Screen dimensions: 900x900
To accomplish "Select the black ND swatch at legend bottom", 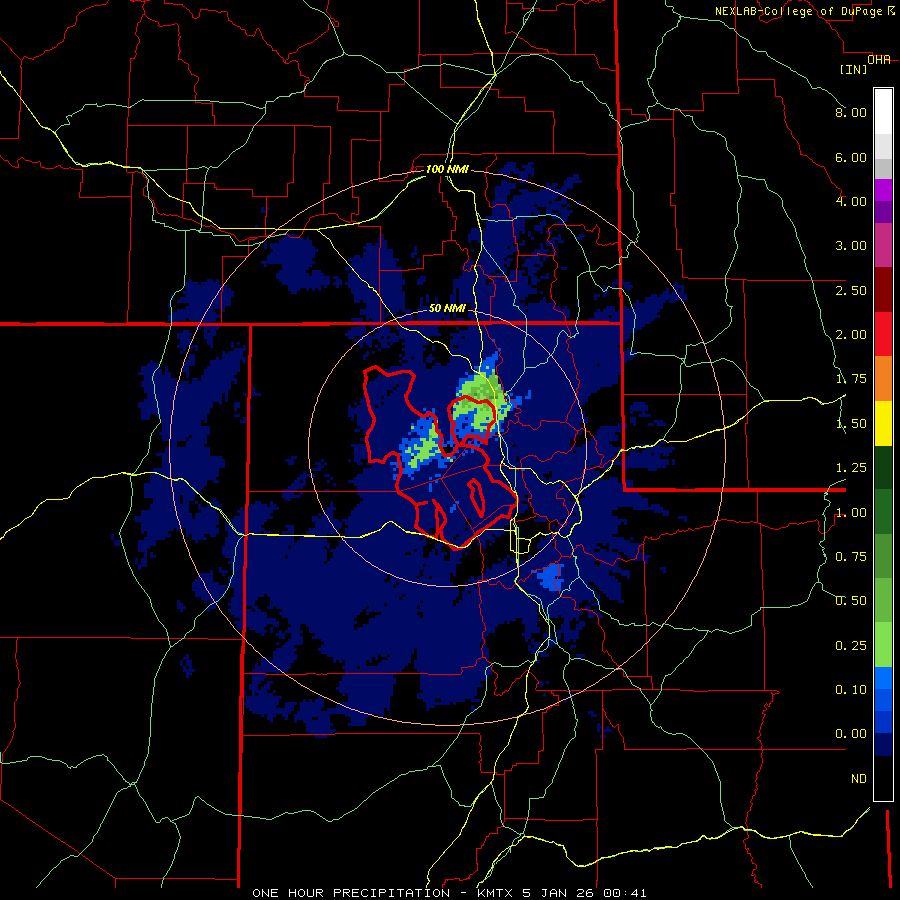I will coord(883,778).
